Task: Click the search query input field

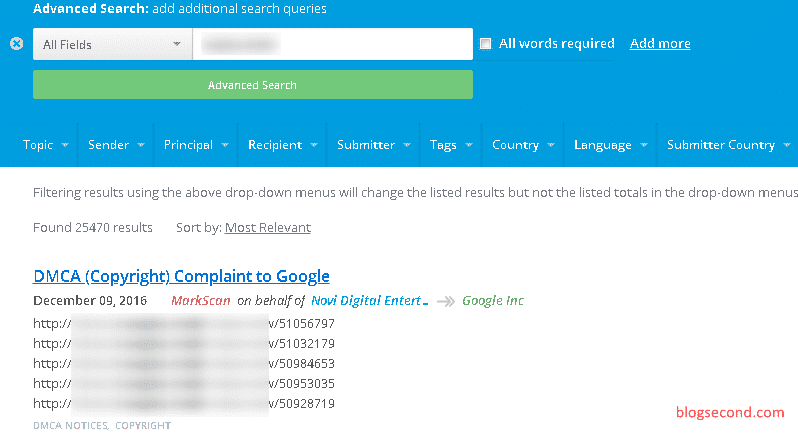Action: pos(333,44)
